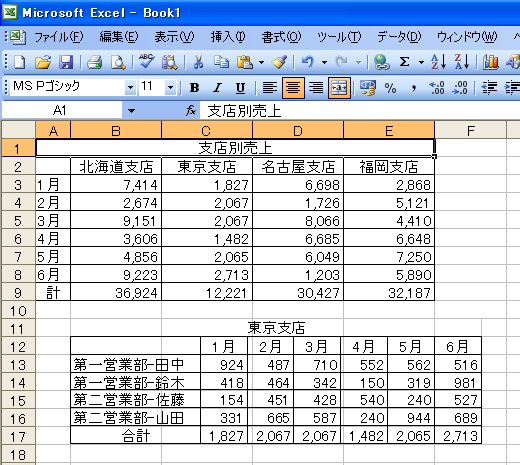Open the ファイル(F) menu

[59, 36]
